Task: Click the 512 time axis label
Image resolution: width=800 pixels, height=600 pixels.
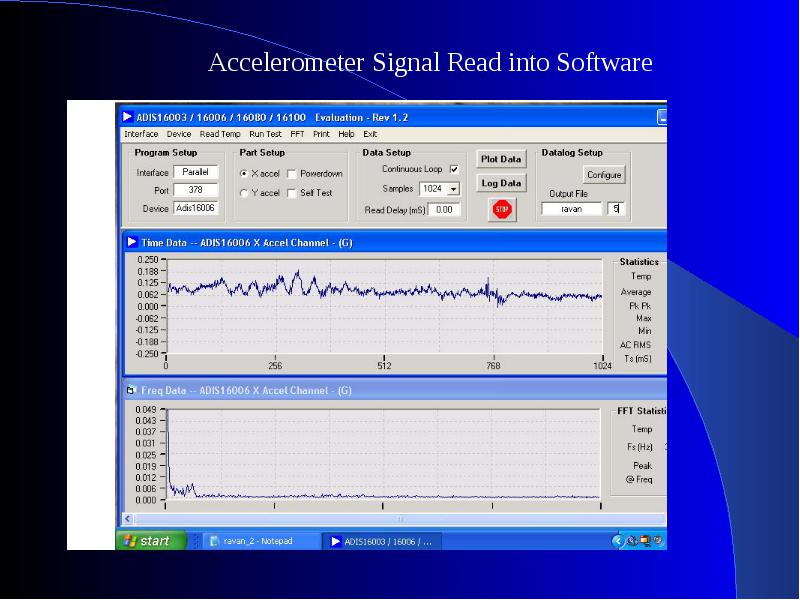Action: coord(384,366)
